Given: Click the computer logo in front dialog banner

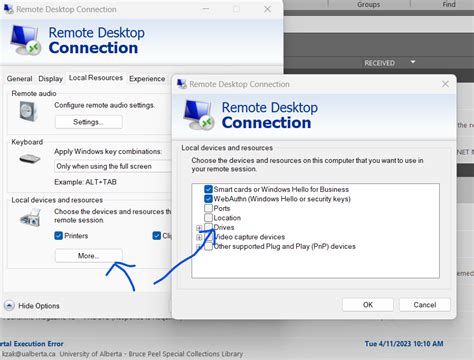Looking at the screenshot, I should (198, 115).
